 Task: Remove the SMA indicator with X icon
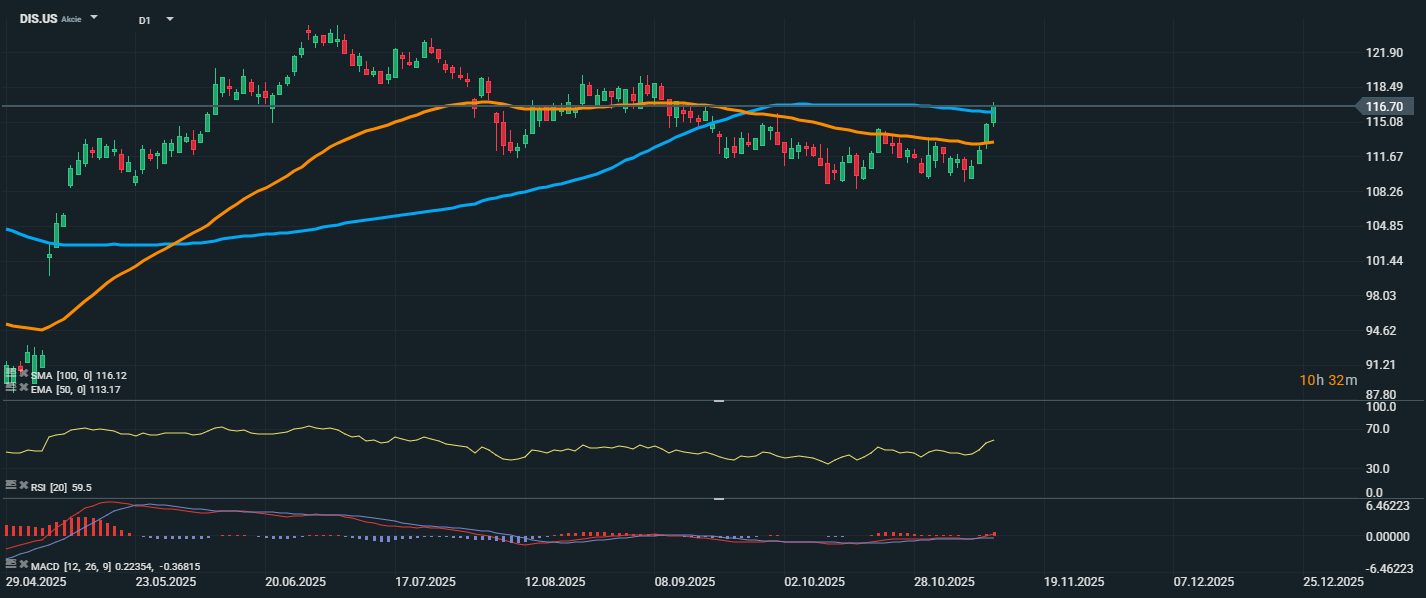[23, 374]
